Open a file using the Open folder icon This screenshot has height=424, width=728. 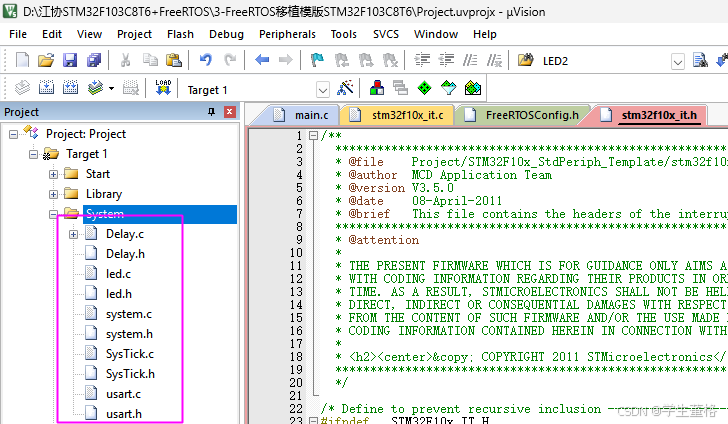46,60
